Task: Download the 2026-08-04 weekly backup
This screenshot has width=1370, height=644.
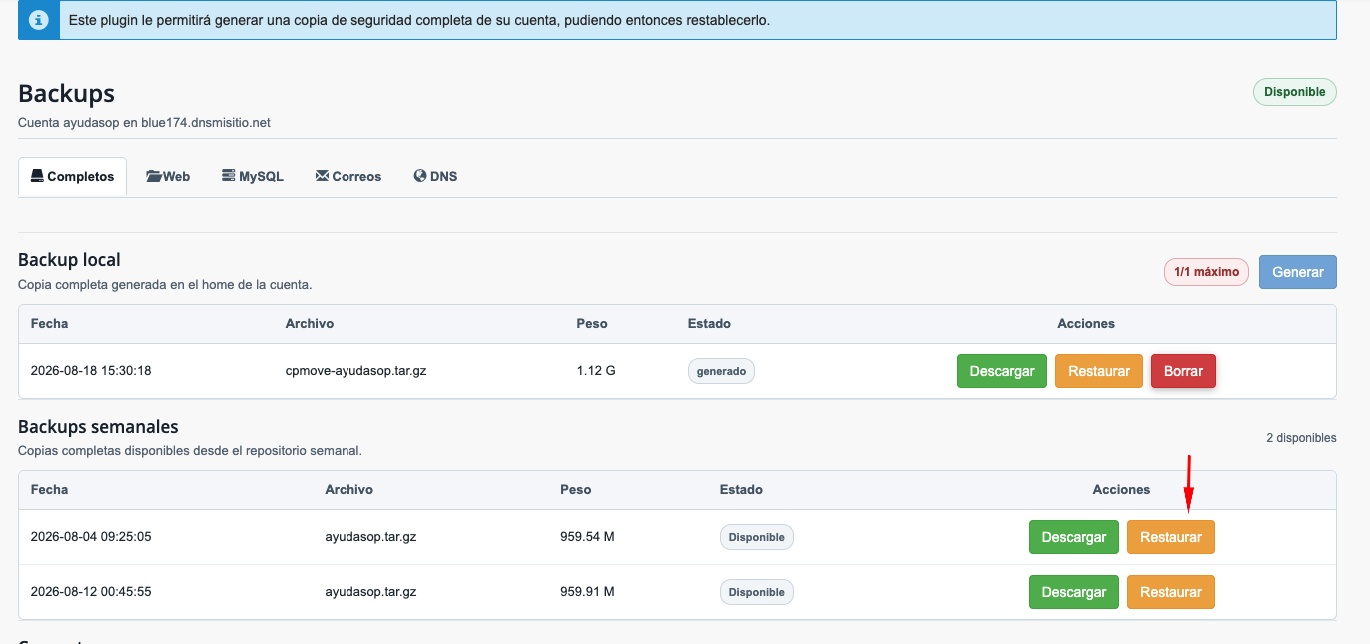Action: click(1074, 537)
